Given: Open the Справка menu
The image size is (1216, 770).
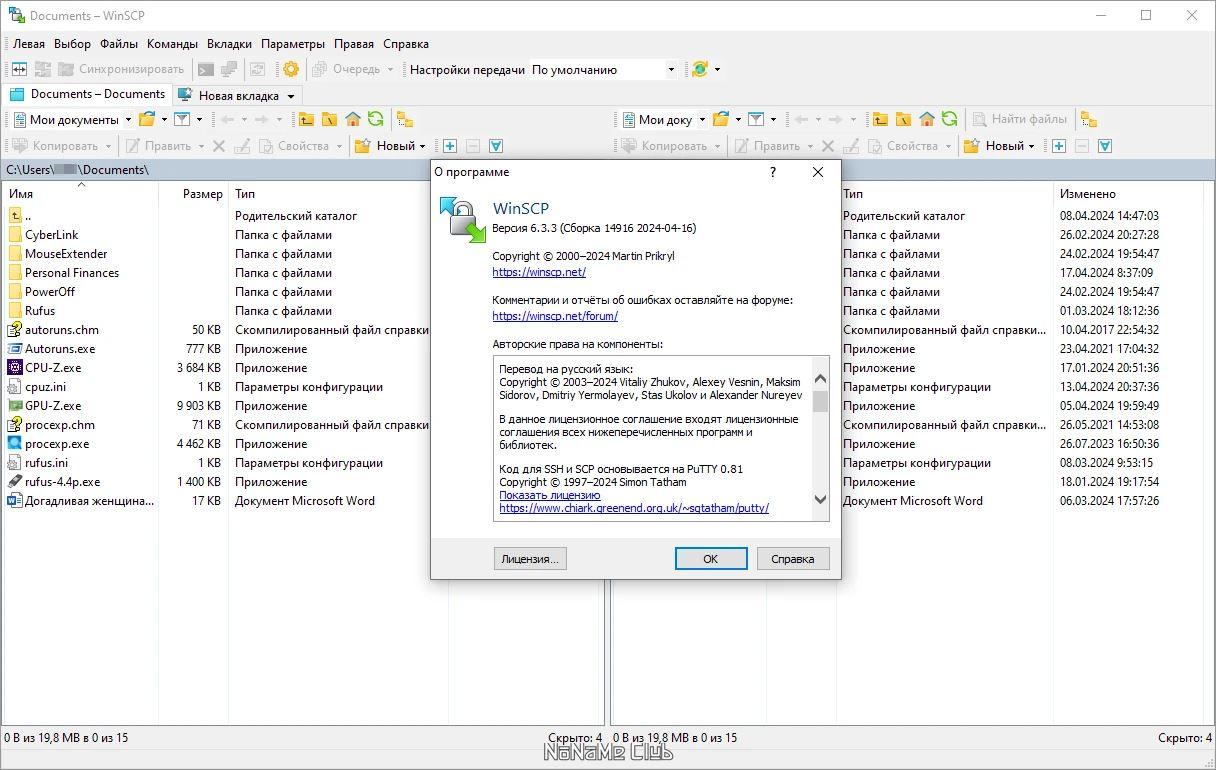Looking at the screenshot, I should click(405, 44).
